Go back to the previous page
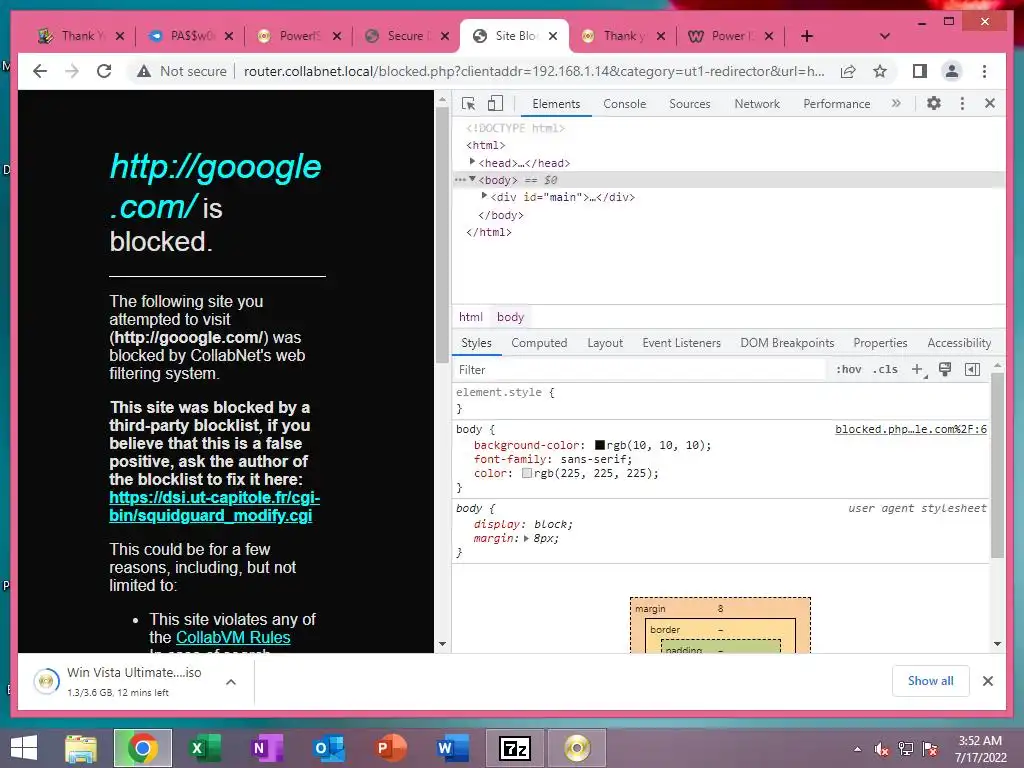 (x=40, y=71)
